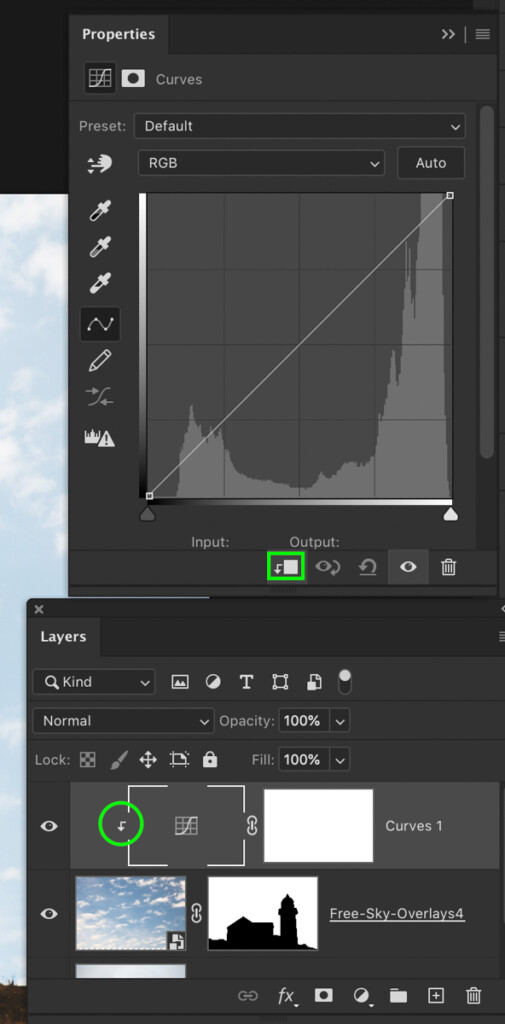Open the Preset dropdown showing Default
Screen dimensions: 505x1024
(x=300, y=126)
